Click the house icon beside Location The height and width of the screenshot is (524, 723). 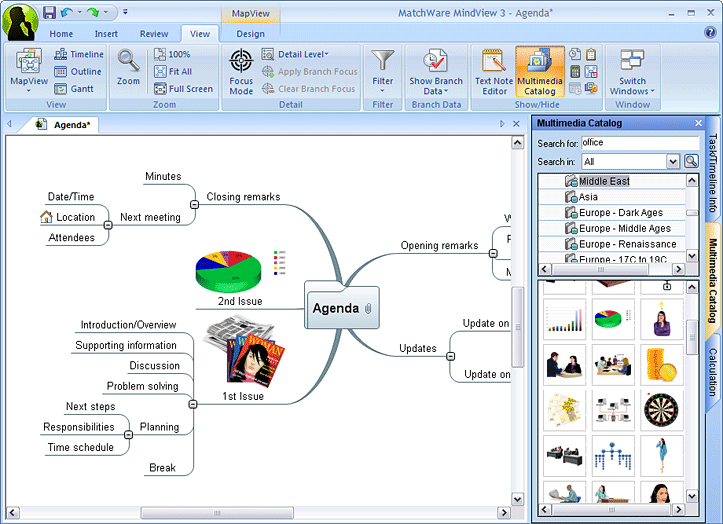46,217
